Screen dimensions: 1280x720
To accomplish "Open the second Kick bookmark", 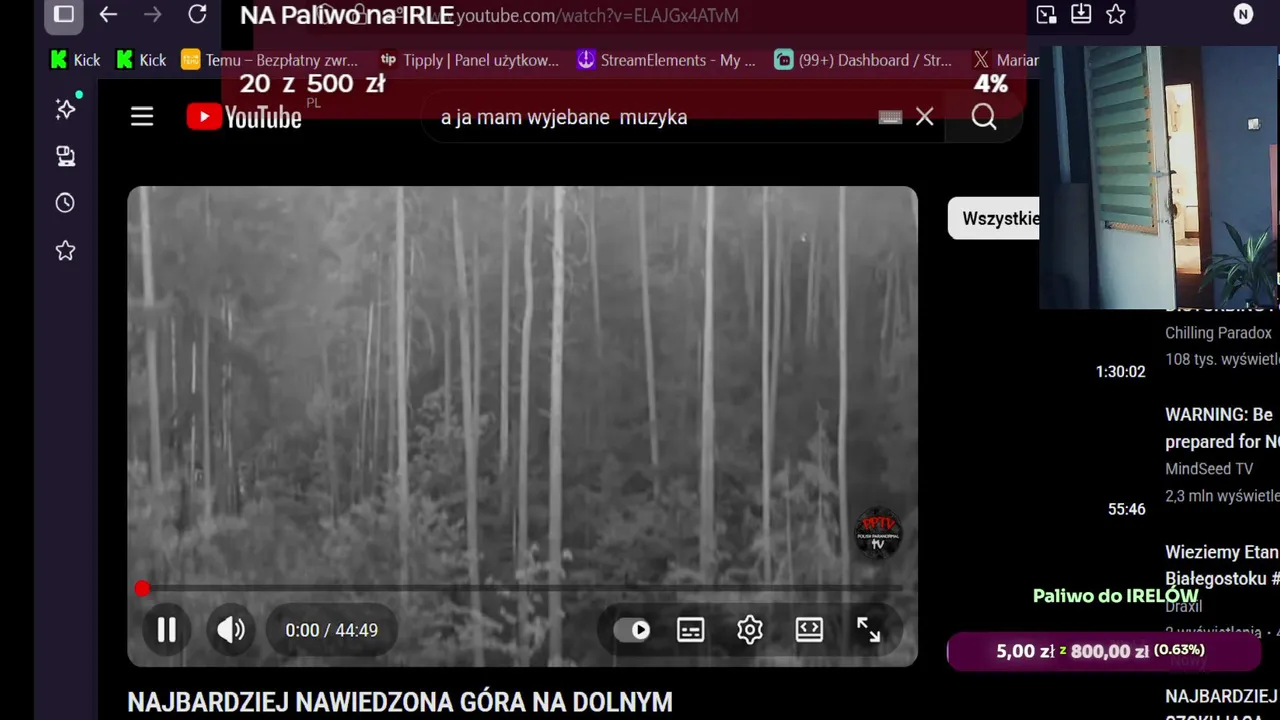I will (141, 60).
